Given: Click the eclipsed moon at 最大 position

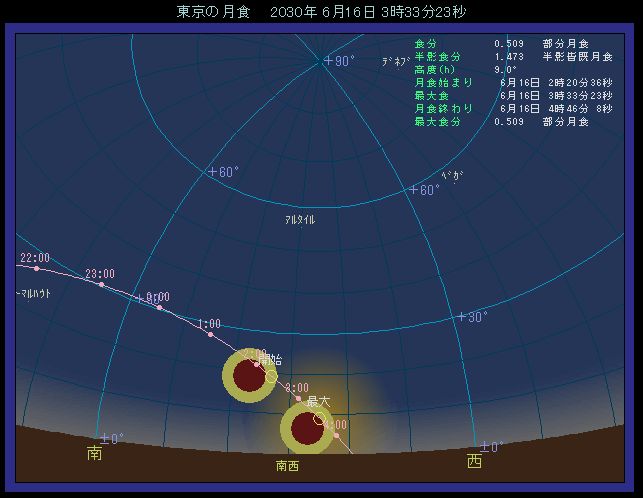Looking at the screenshot, I should pos(306,427).
